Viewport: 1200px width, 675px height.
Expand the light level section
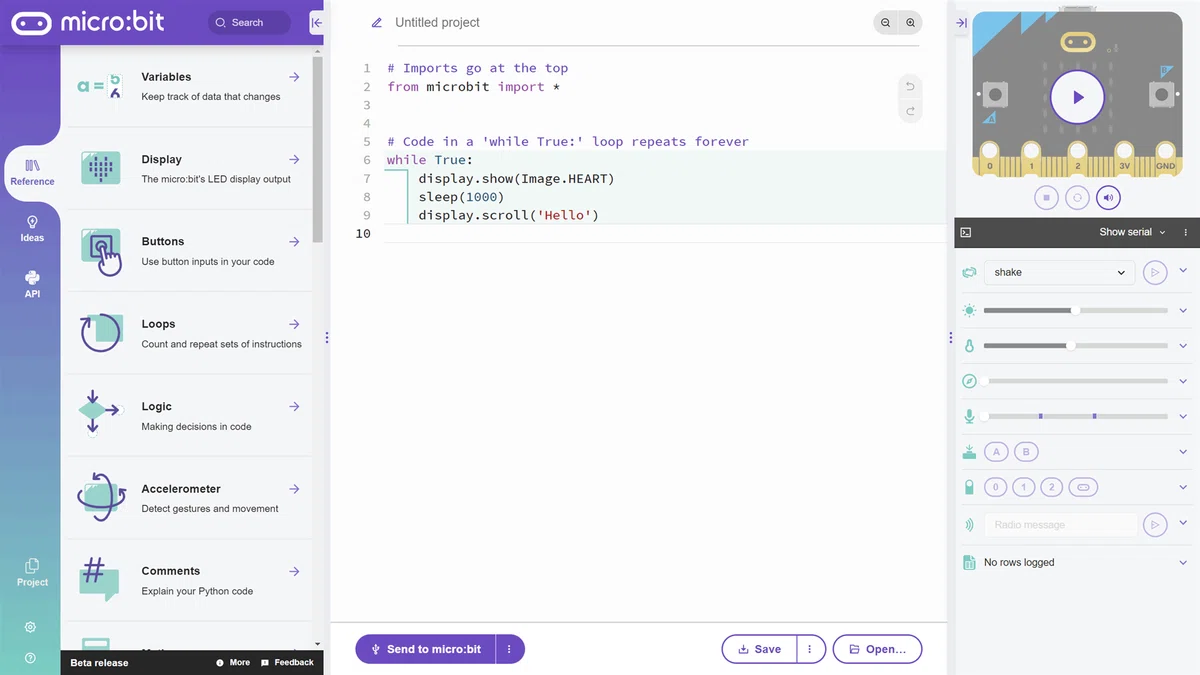point(1183,310)
